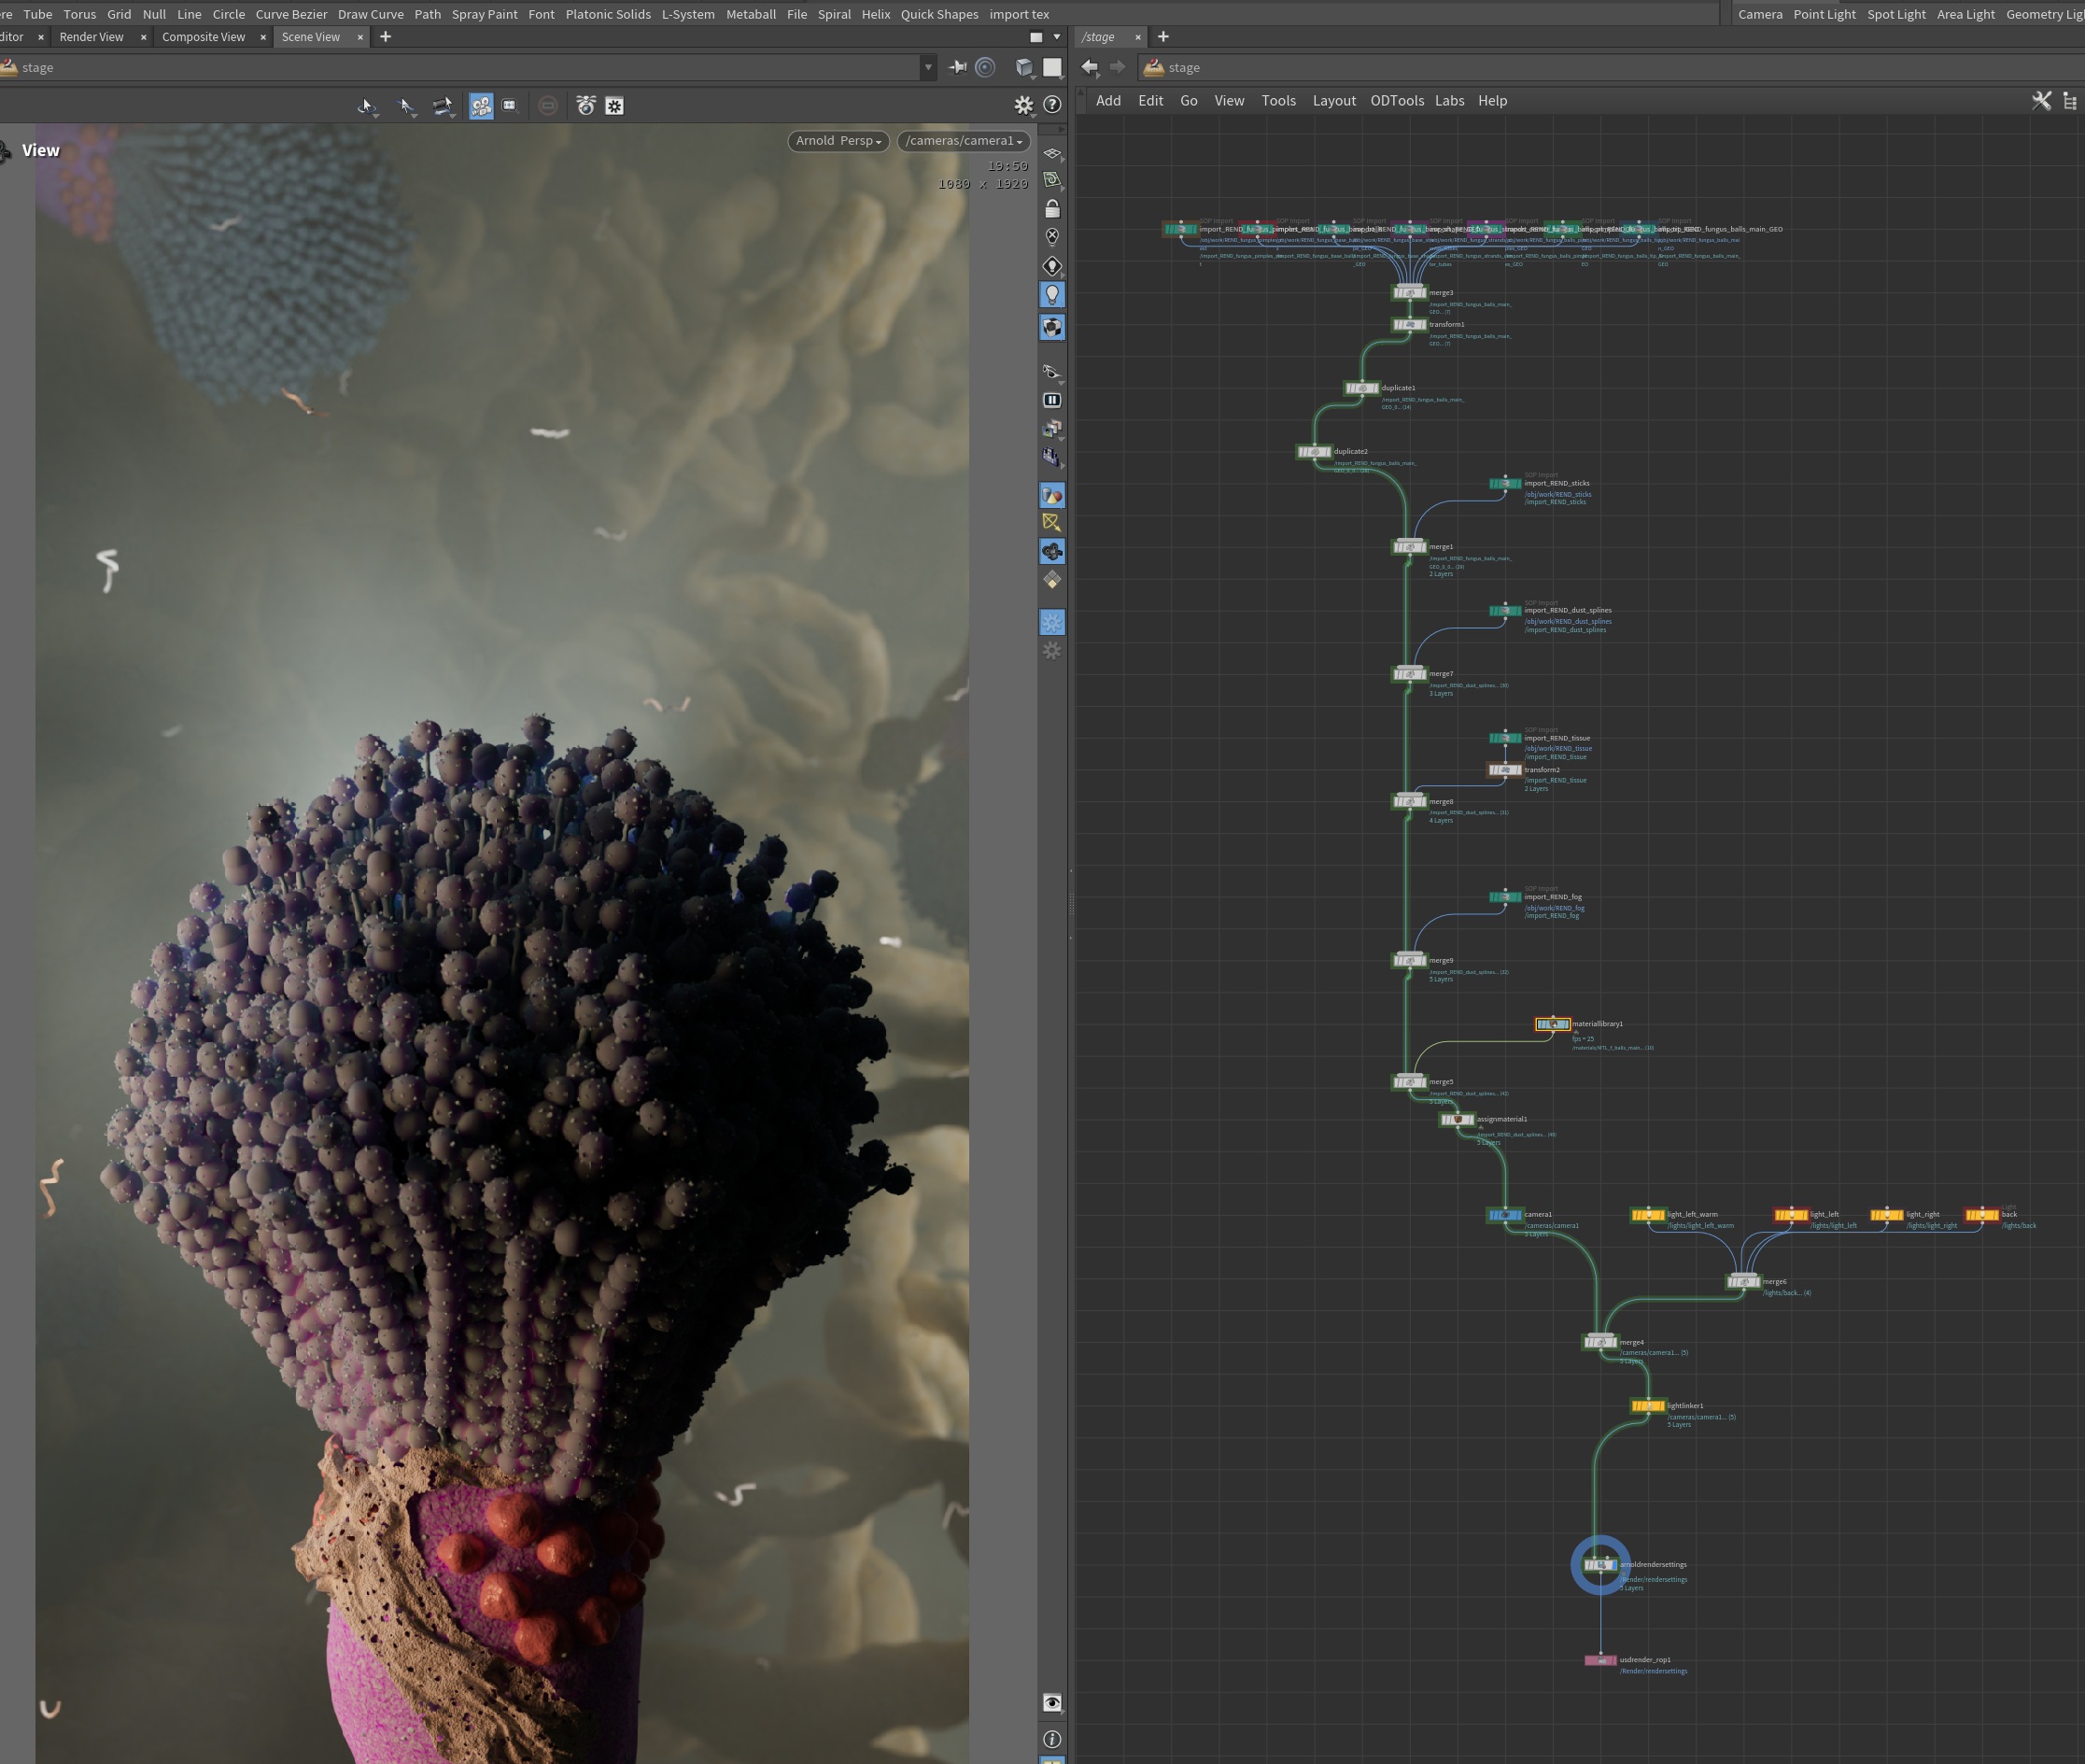The image size is (2085, 1764).
Task: Open network editor tool settings wrench icon
Action: click(x=2041, y=101)
